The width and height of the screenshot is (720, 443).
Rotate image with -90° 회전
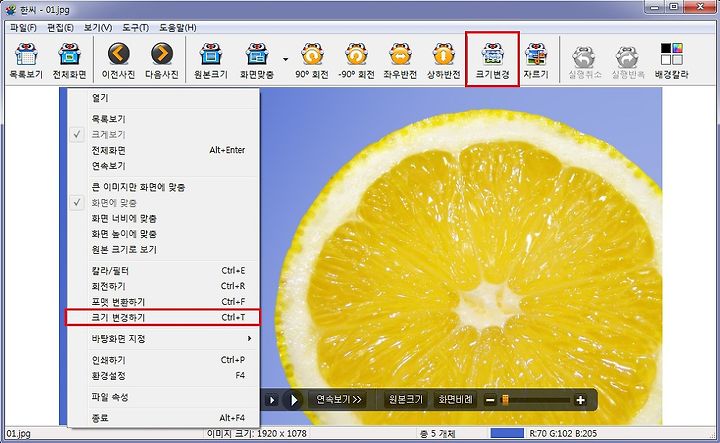356,61
